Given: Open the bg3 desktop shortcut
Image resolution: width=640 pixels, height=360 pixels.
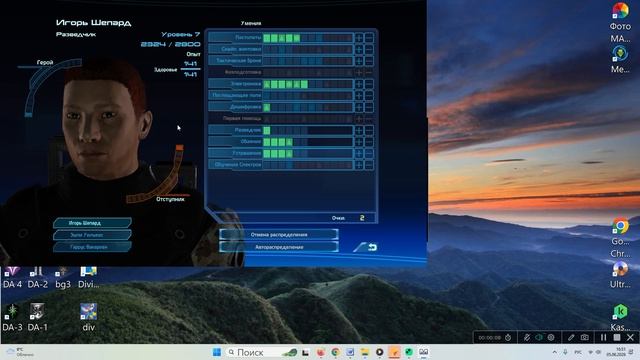Looking at the screenshot, I should pos(63,278).
